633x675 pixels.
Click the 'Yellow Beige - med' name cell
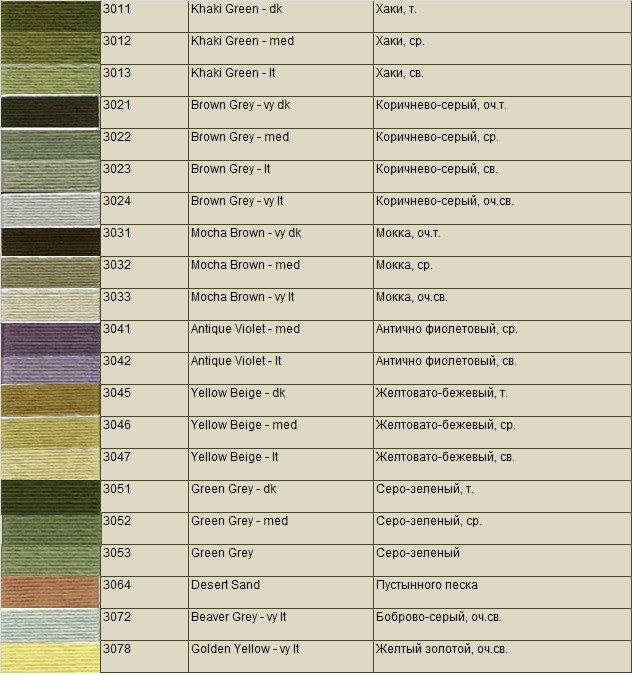pos(281,433)
